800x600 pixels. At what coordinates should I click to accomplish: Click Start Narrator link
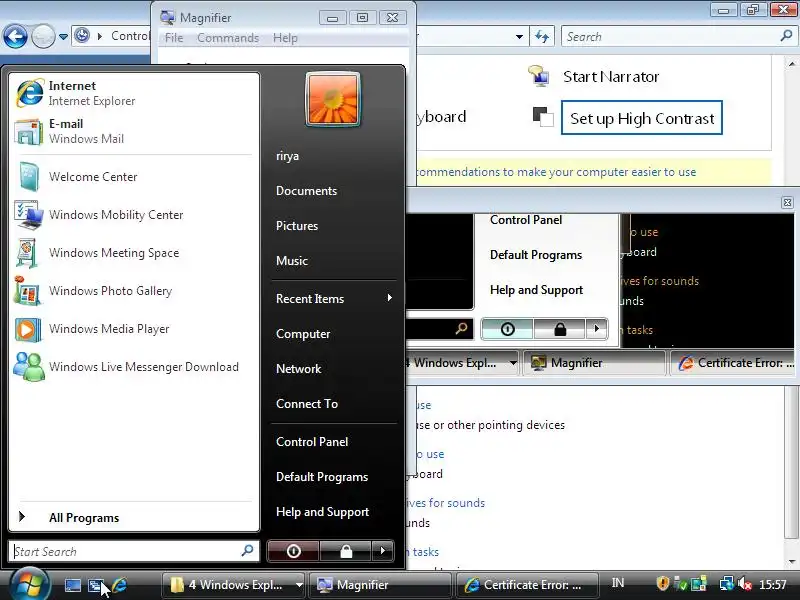(611, 77)
